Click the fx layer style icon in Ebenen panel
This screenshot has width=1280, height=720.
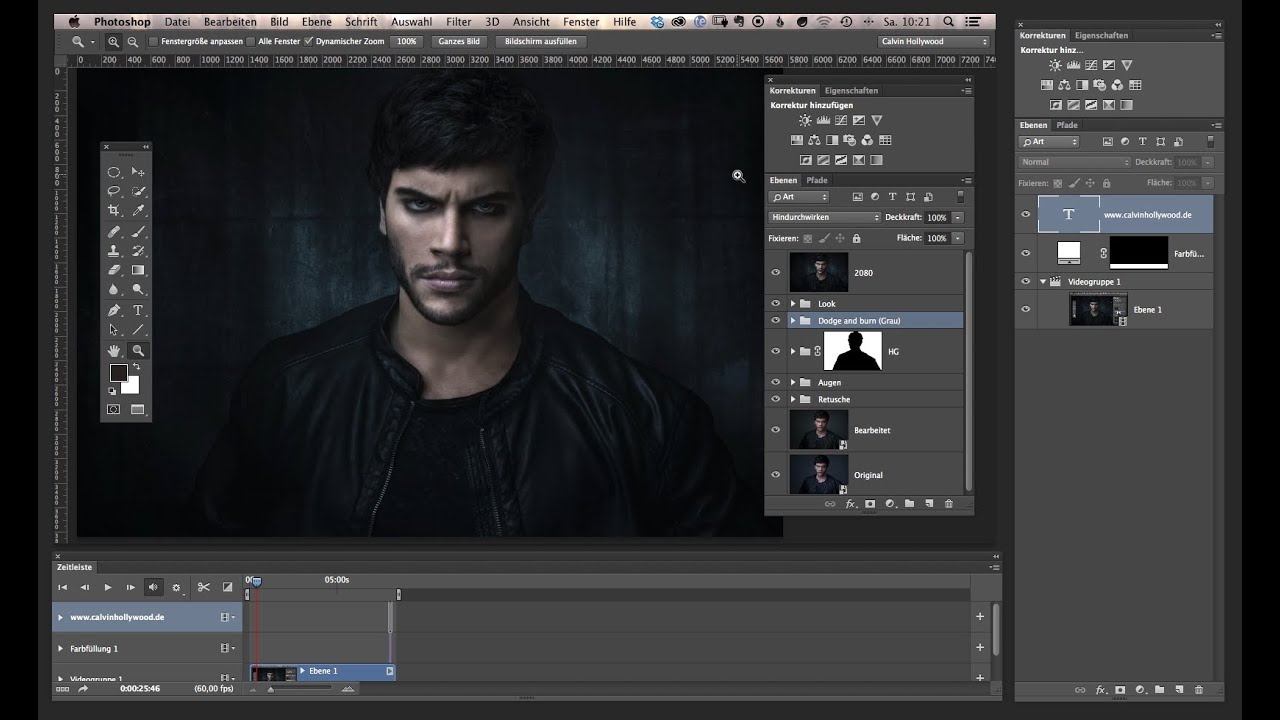[851, 504]
